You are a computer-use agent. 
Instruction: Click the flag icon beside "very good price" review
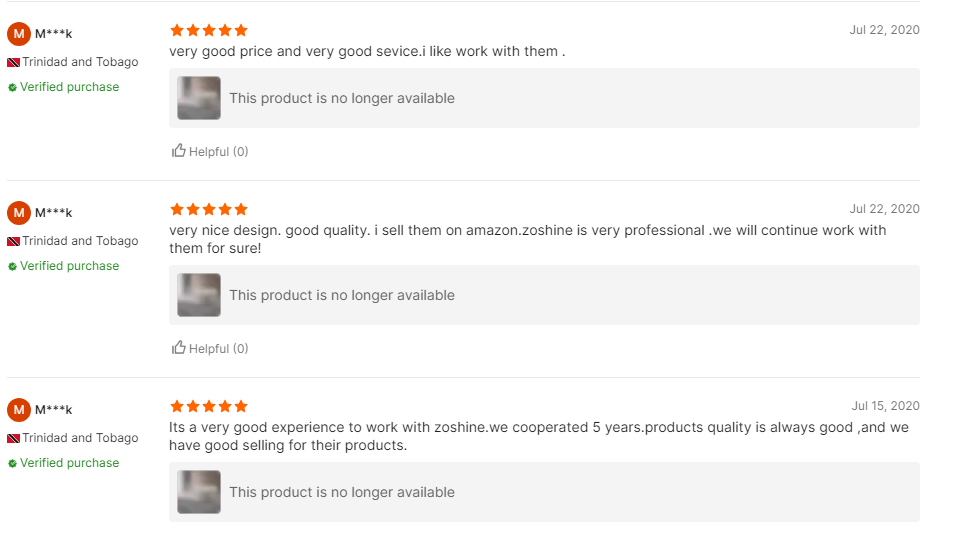tap(14, 62)
